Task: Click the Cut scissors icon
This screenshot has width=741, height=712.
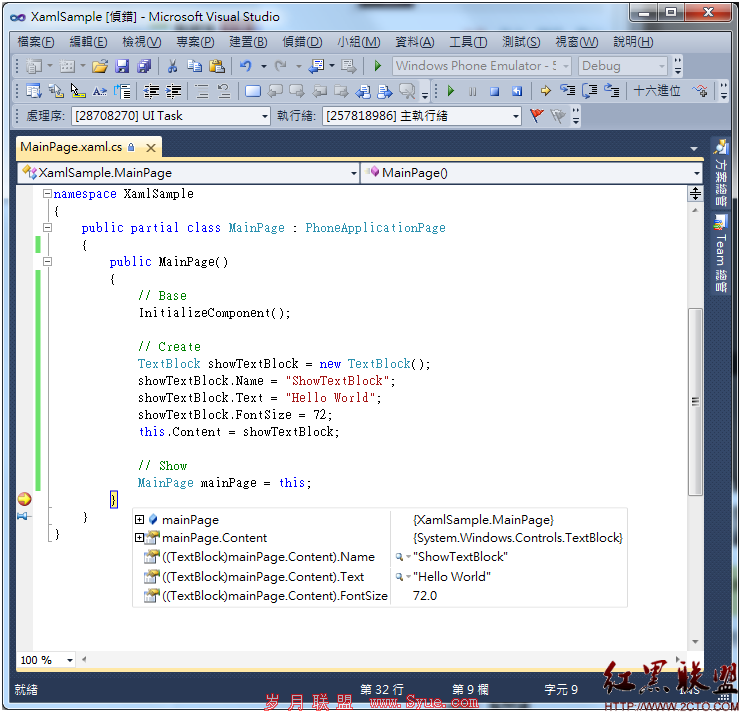Action: coord(172,66)
